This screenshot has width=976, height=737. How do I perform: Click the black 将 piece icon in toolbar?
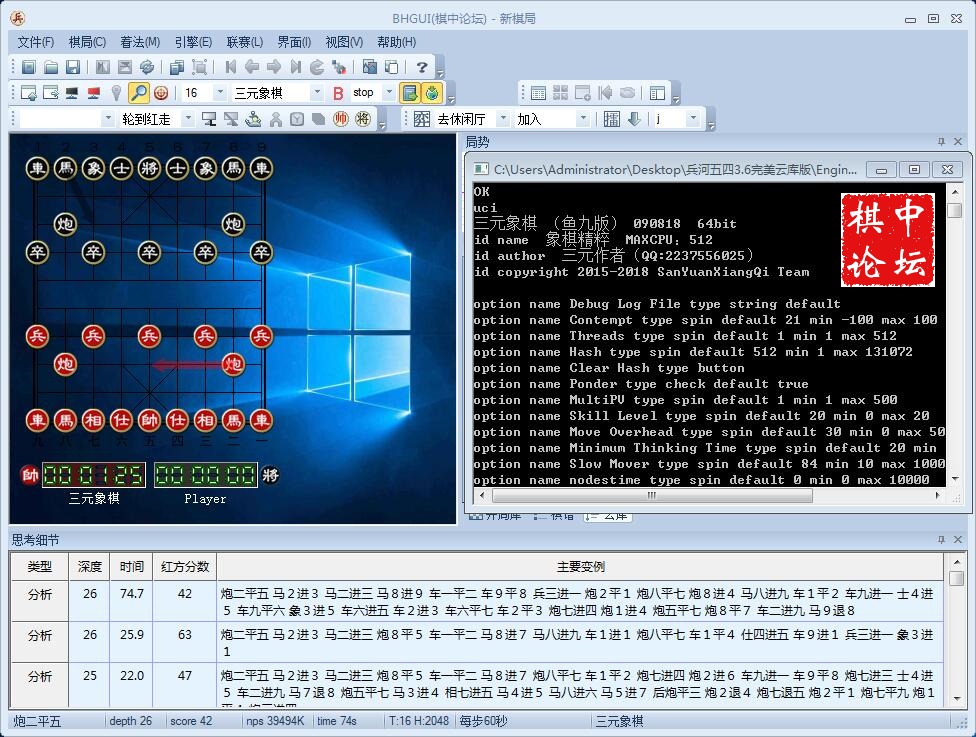(363, 119)
